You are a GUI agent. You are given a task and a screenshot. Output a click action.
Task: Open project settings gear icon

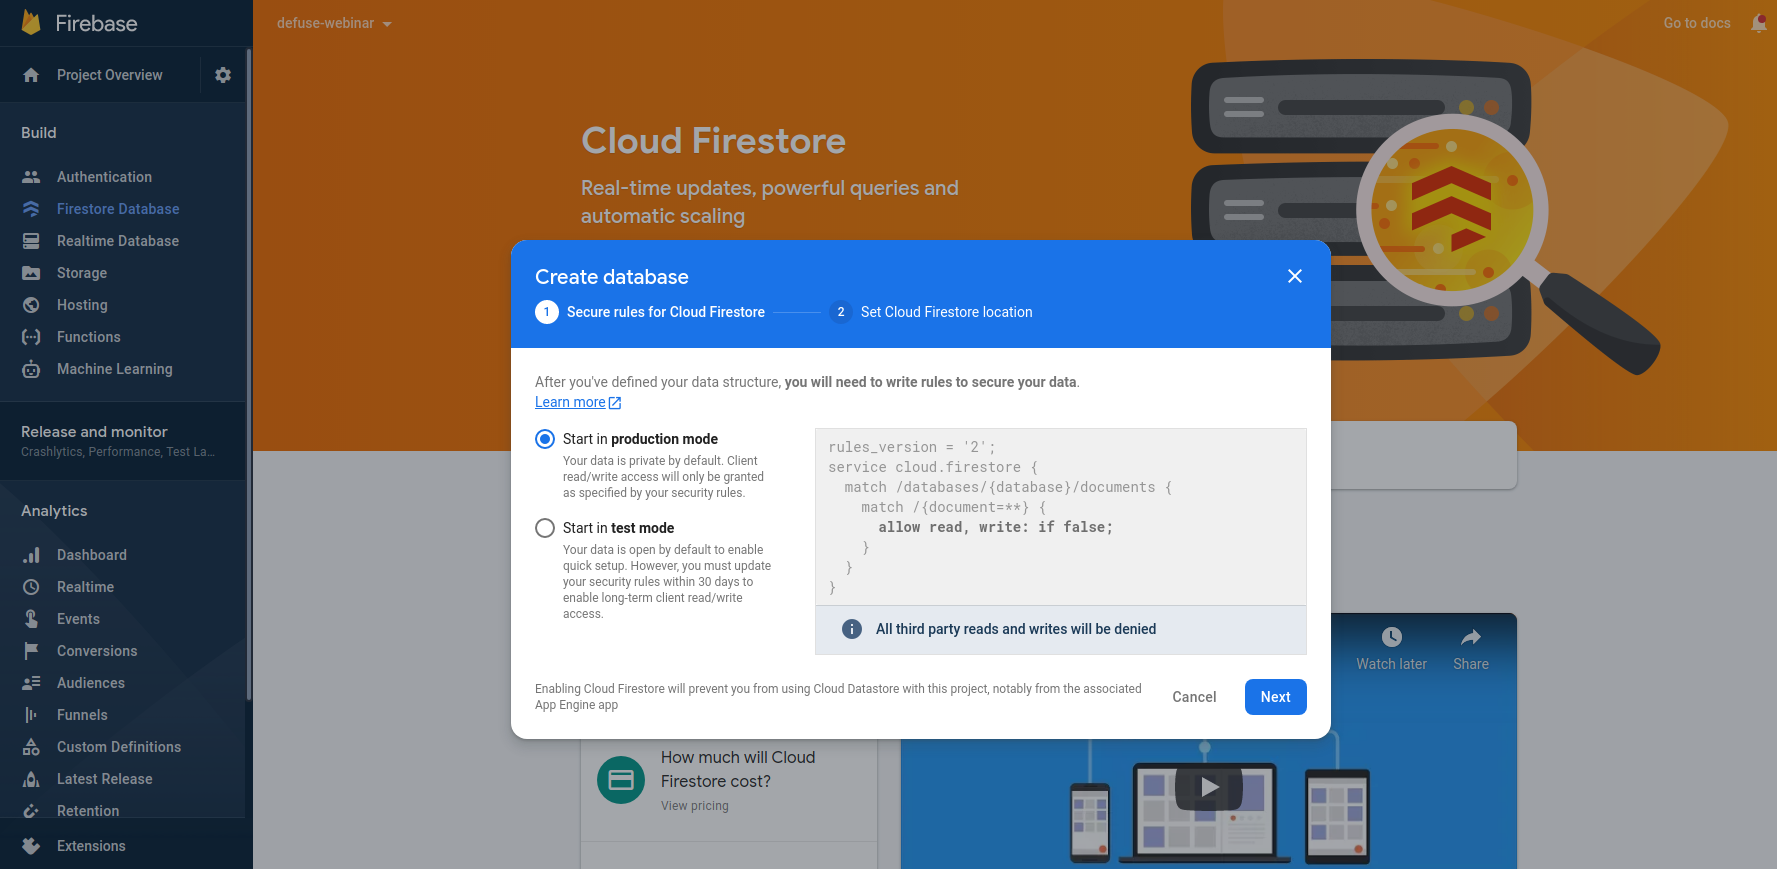pyautogui.click(x=223, y=75)
